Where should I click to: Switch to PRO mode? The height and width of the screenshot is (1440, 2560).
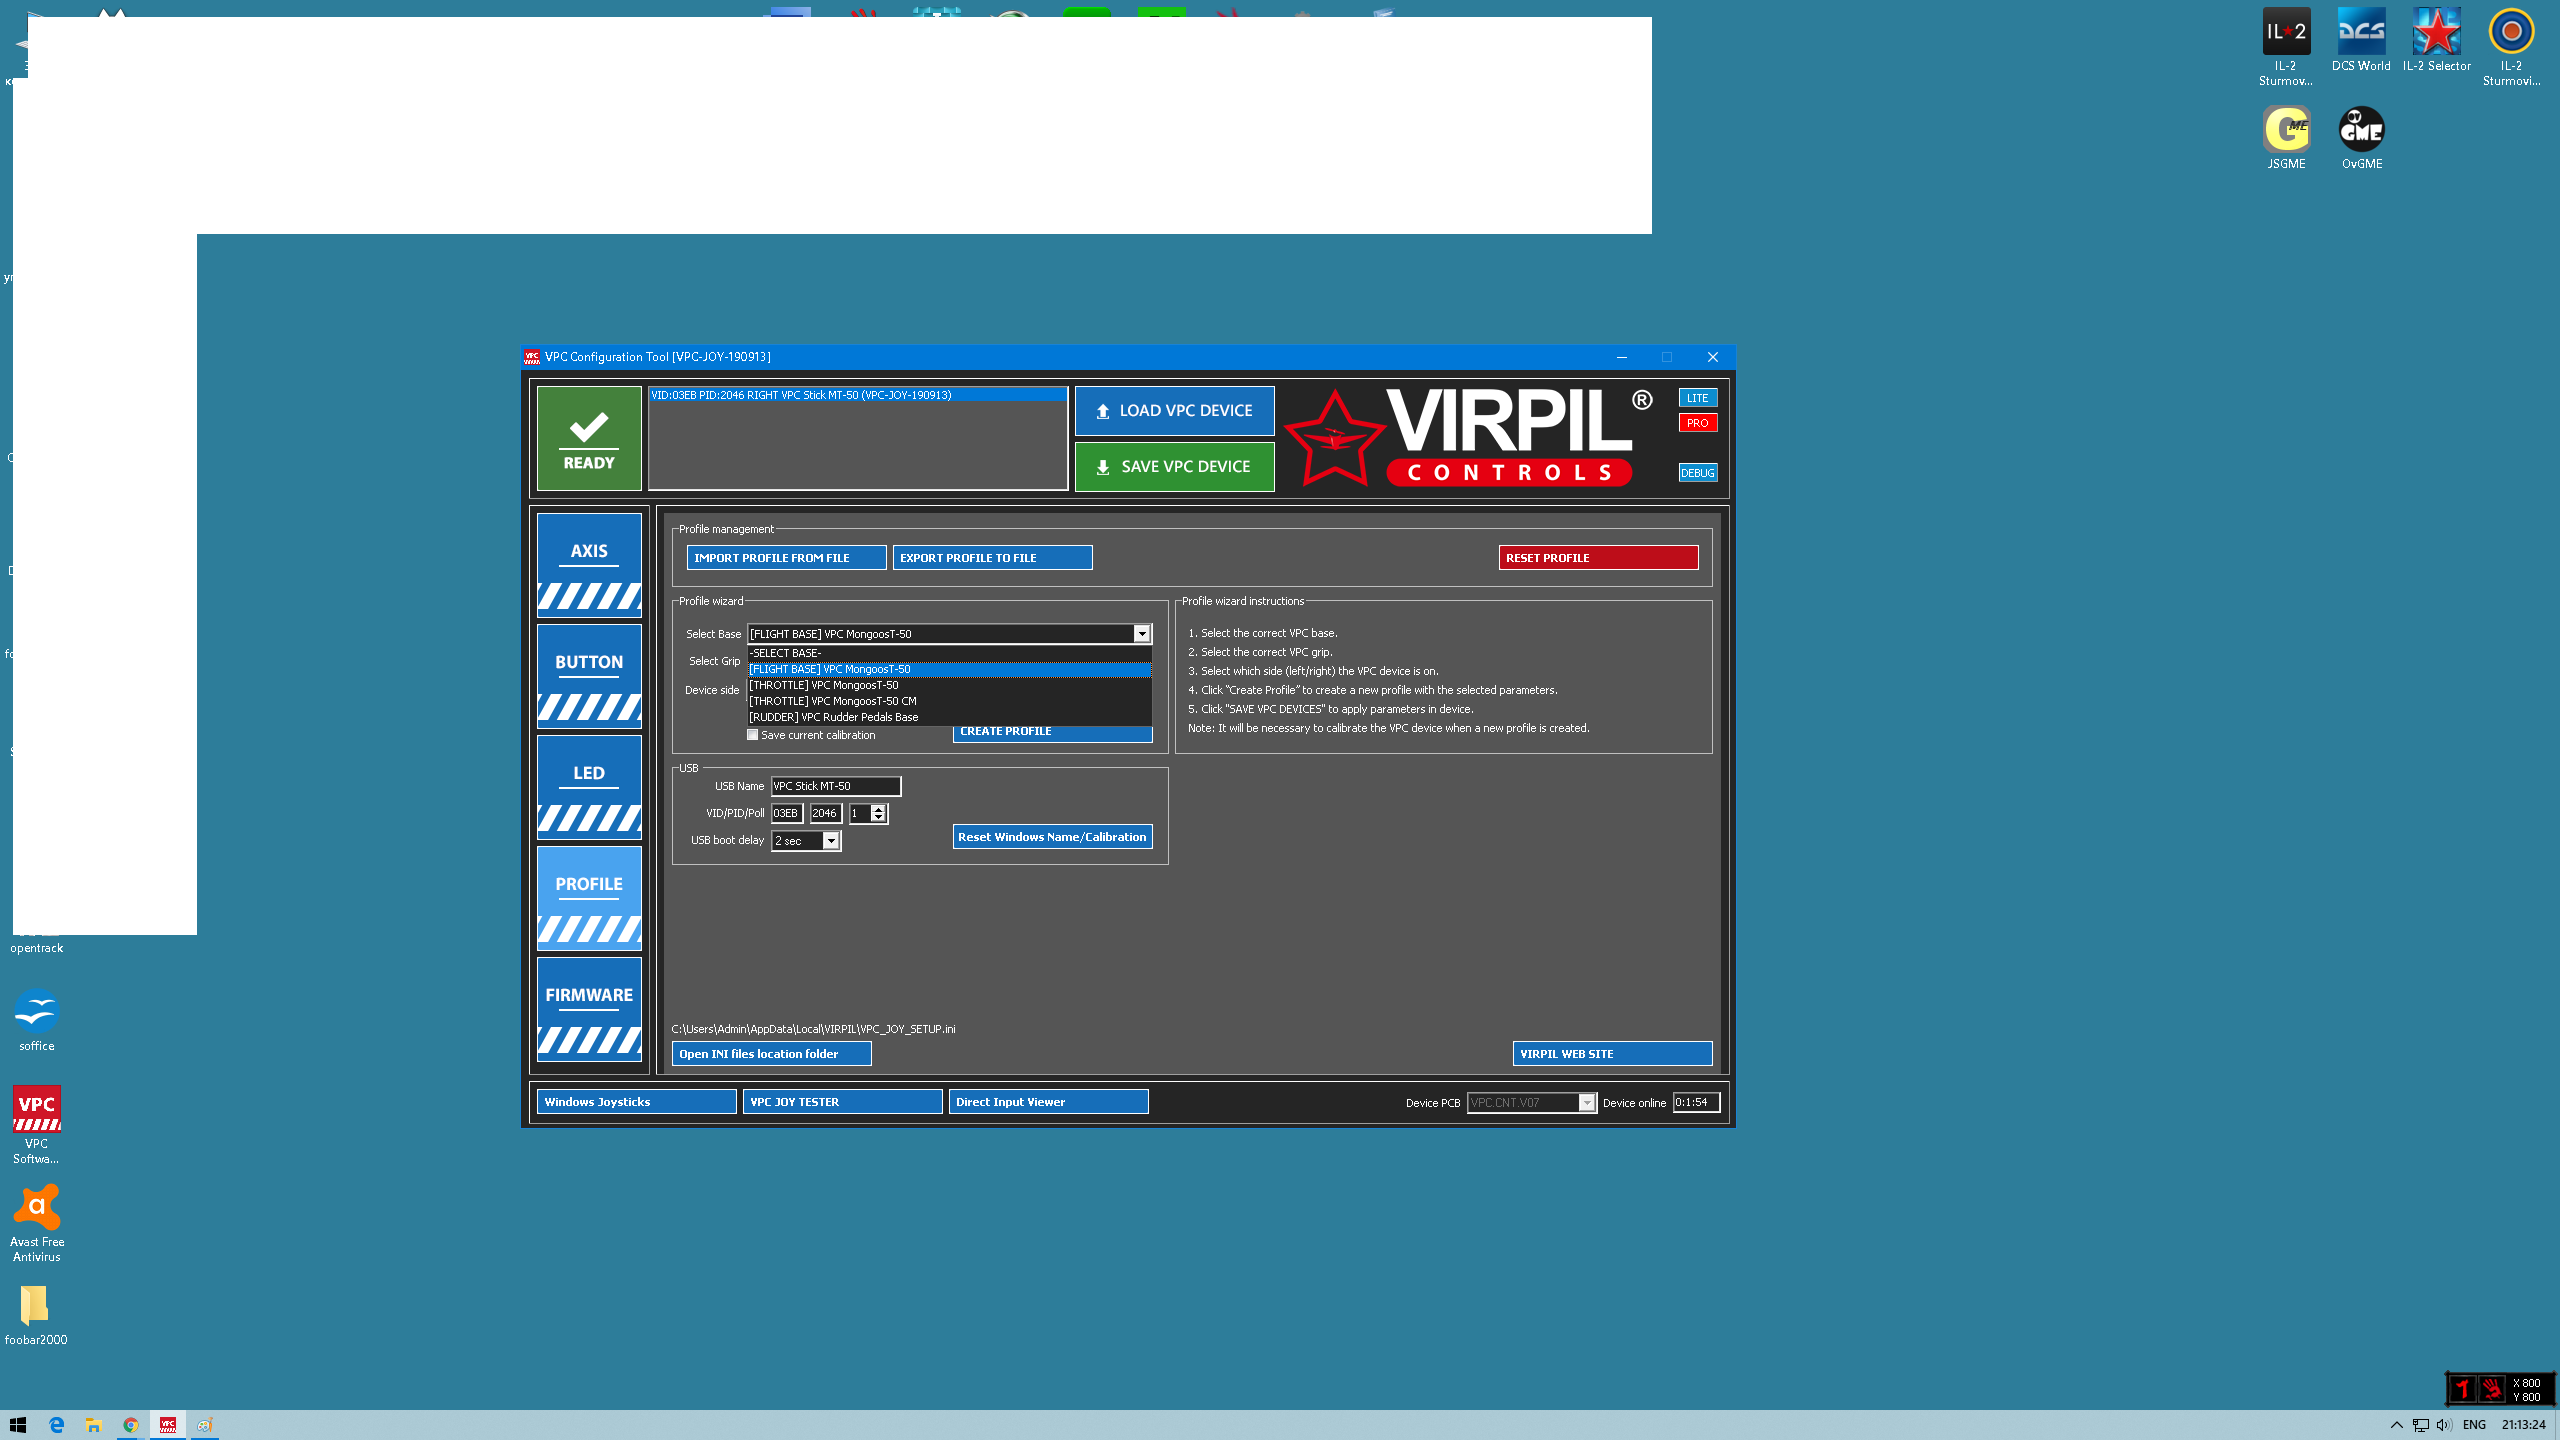1697,423
